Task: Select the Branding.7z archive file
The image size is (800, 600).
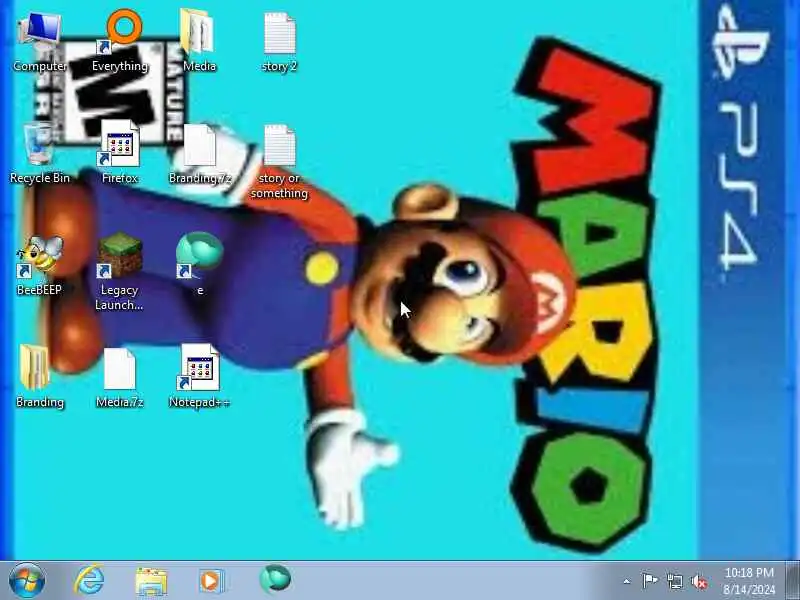Action: tap(199, 154)
